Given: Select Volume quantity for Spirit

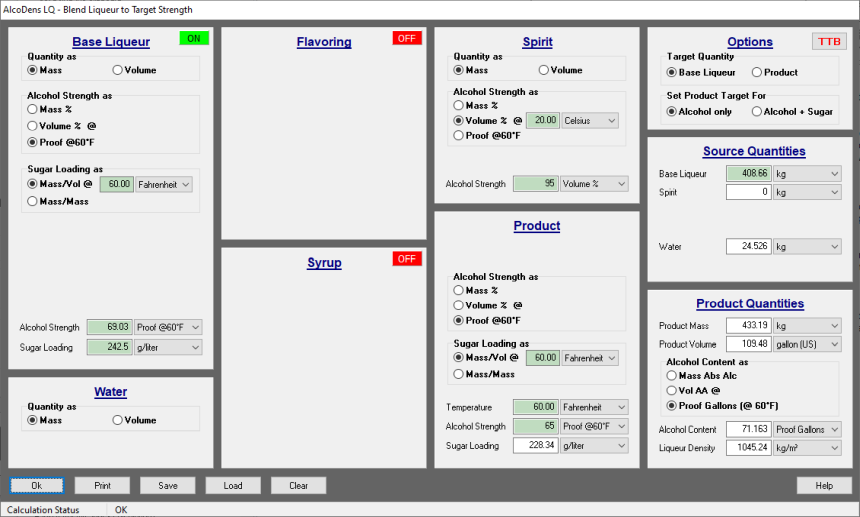Looking at the screenshot, I should click(x=561, y=70).
